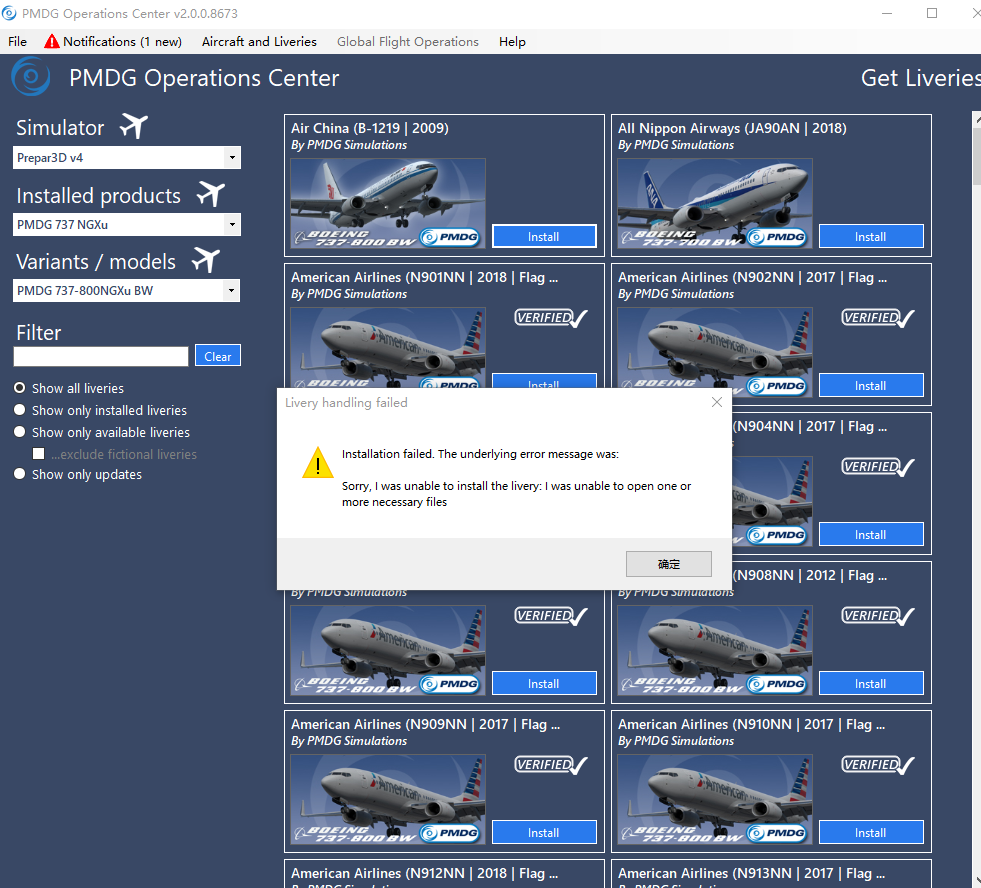The image size is (981, 888).
Task: Click into the Filter text field
Action: (101, 356)
